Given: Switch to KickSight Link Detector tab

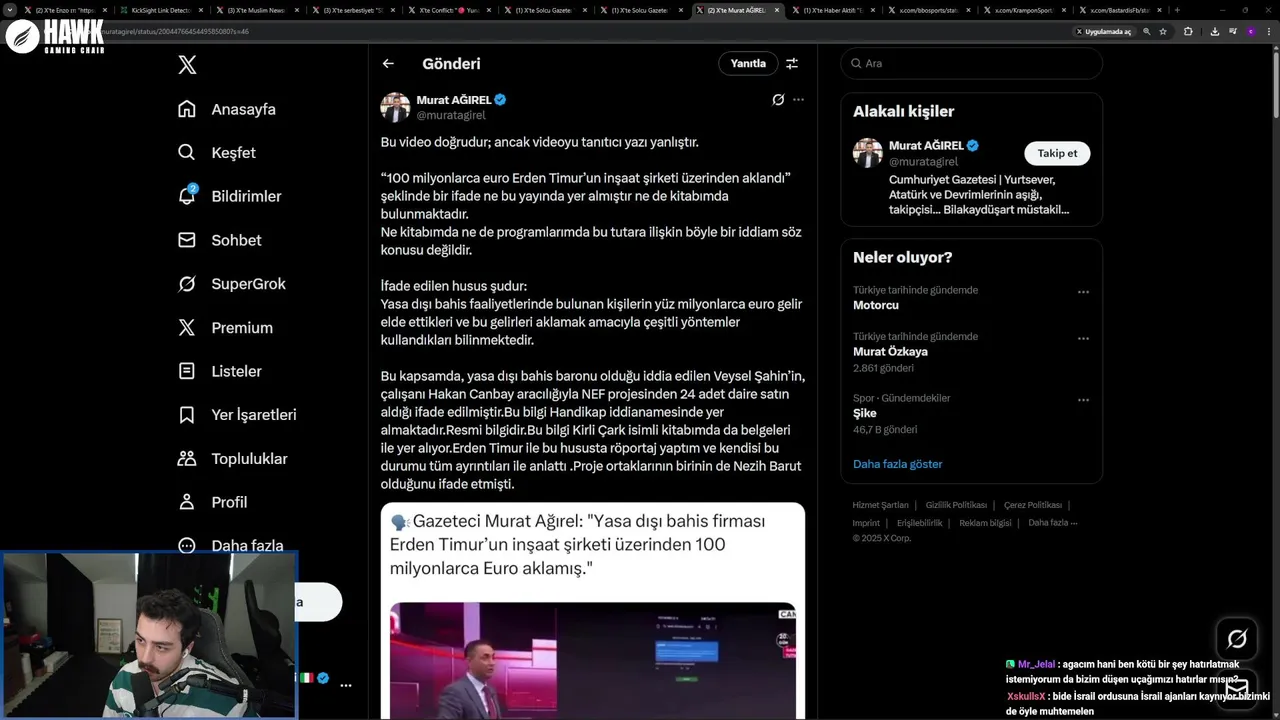Looking at the screenshot, I should tap(160, 10).
